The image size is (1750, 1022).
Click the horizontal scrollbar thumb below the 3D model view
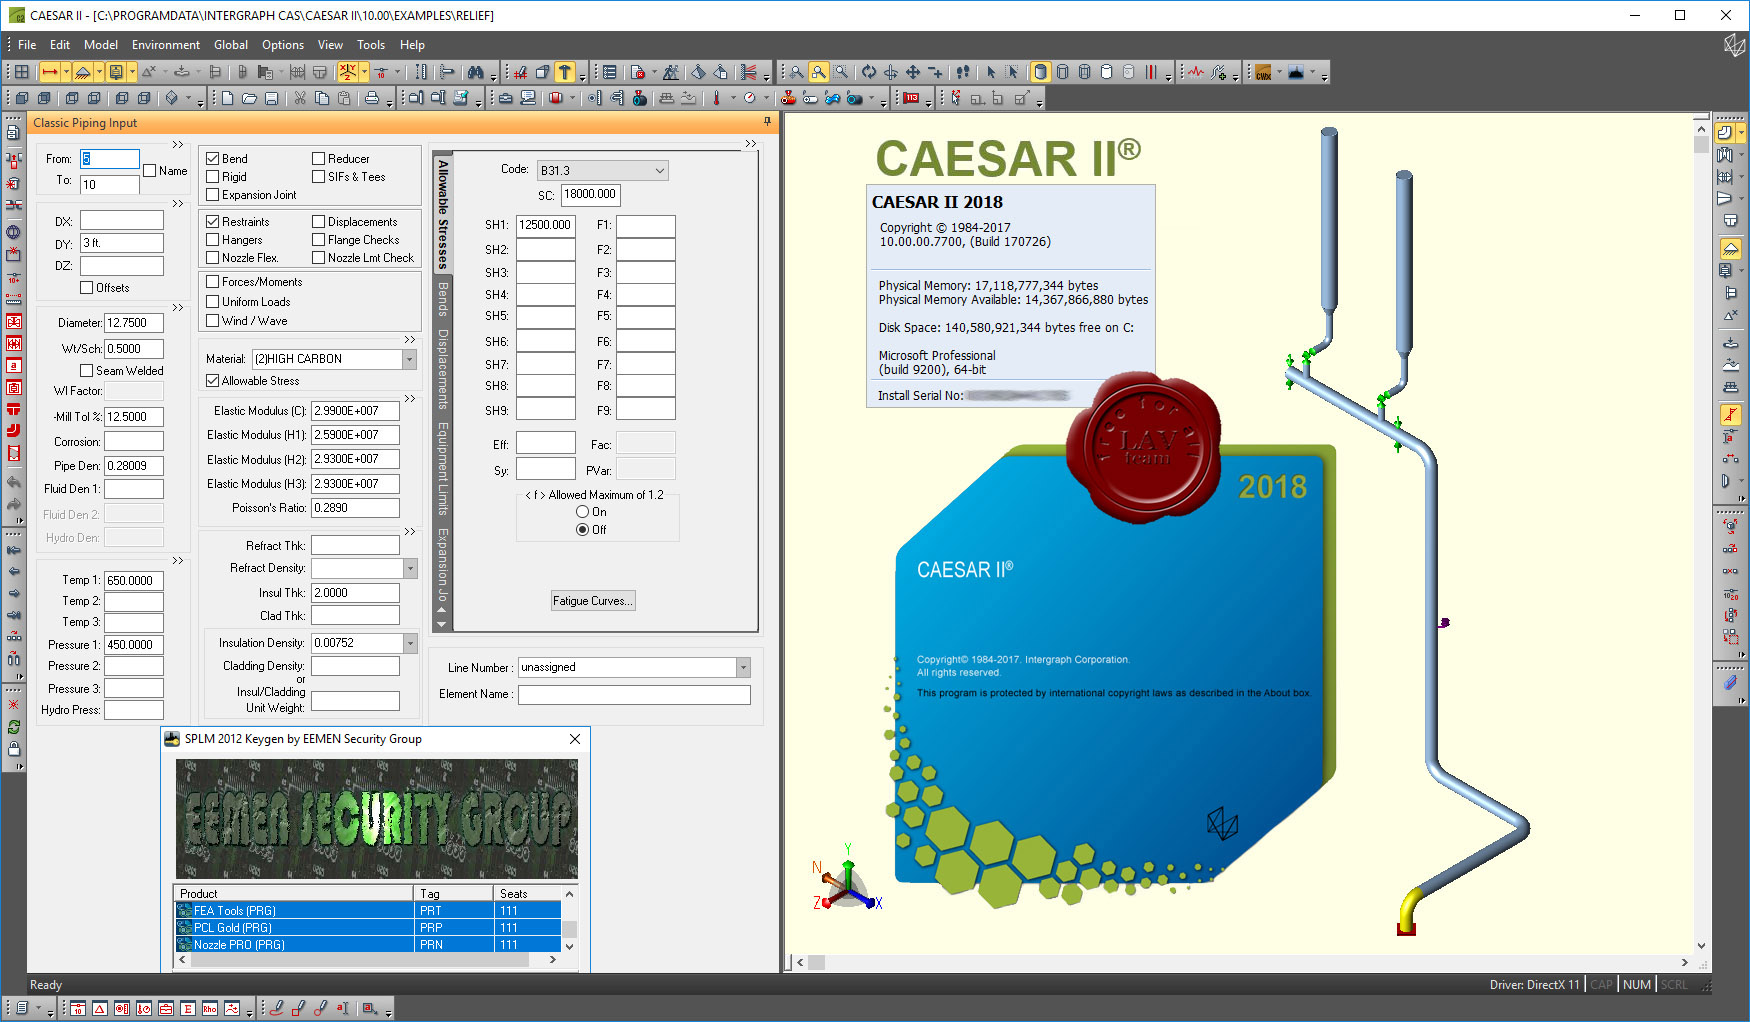pos(817,962)
